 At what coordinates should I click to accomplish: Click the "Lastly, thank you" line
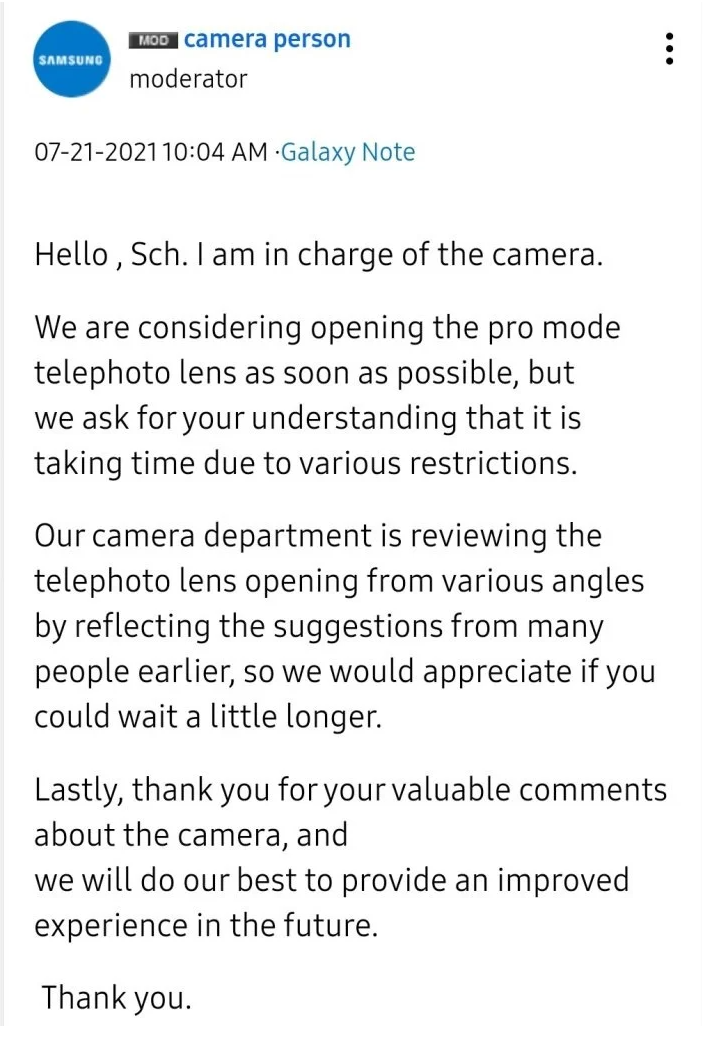[x=350, y=790]
